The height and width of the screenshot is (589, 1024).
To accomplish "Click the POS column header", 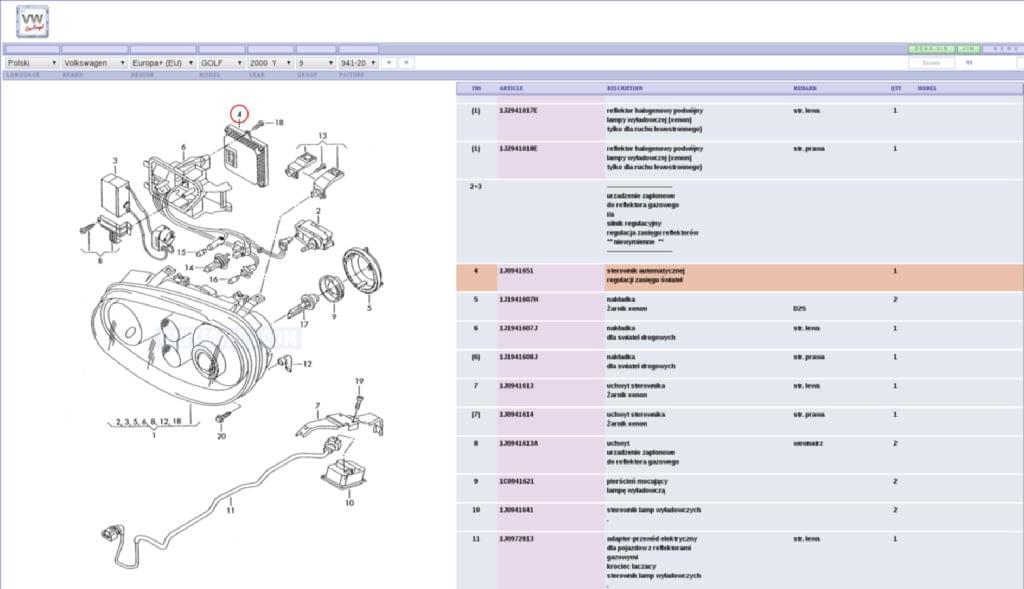I will tap(476, 88).
